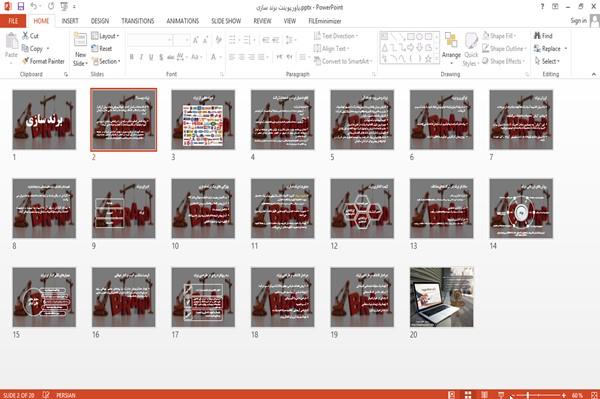Expand the Section dropdown

106,61
